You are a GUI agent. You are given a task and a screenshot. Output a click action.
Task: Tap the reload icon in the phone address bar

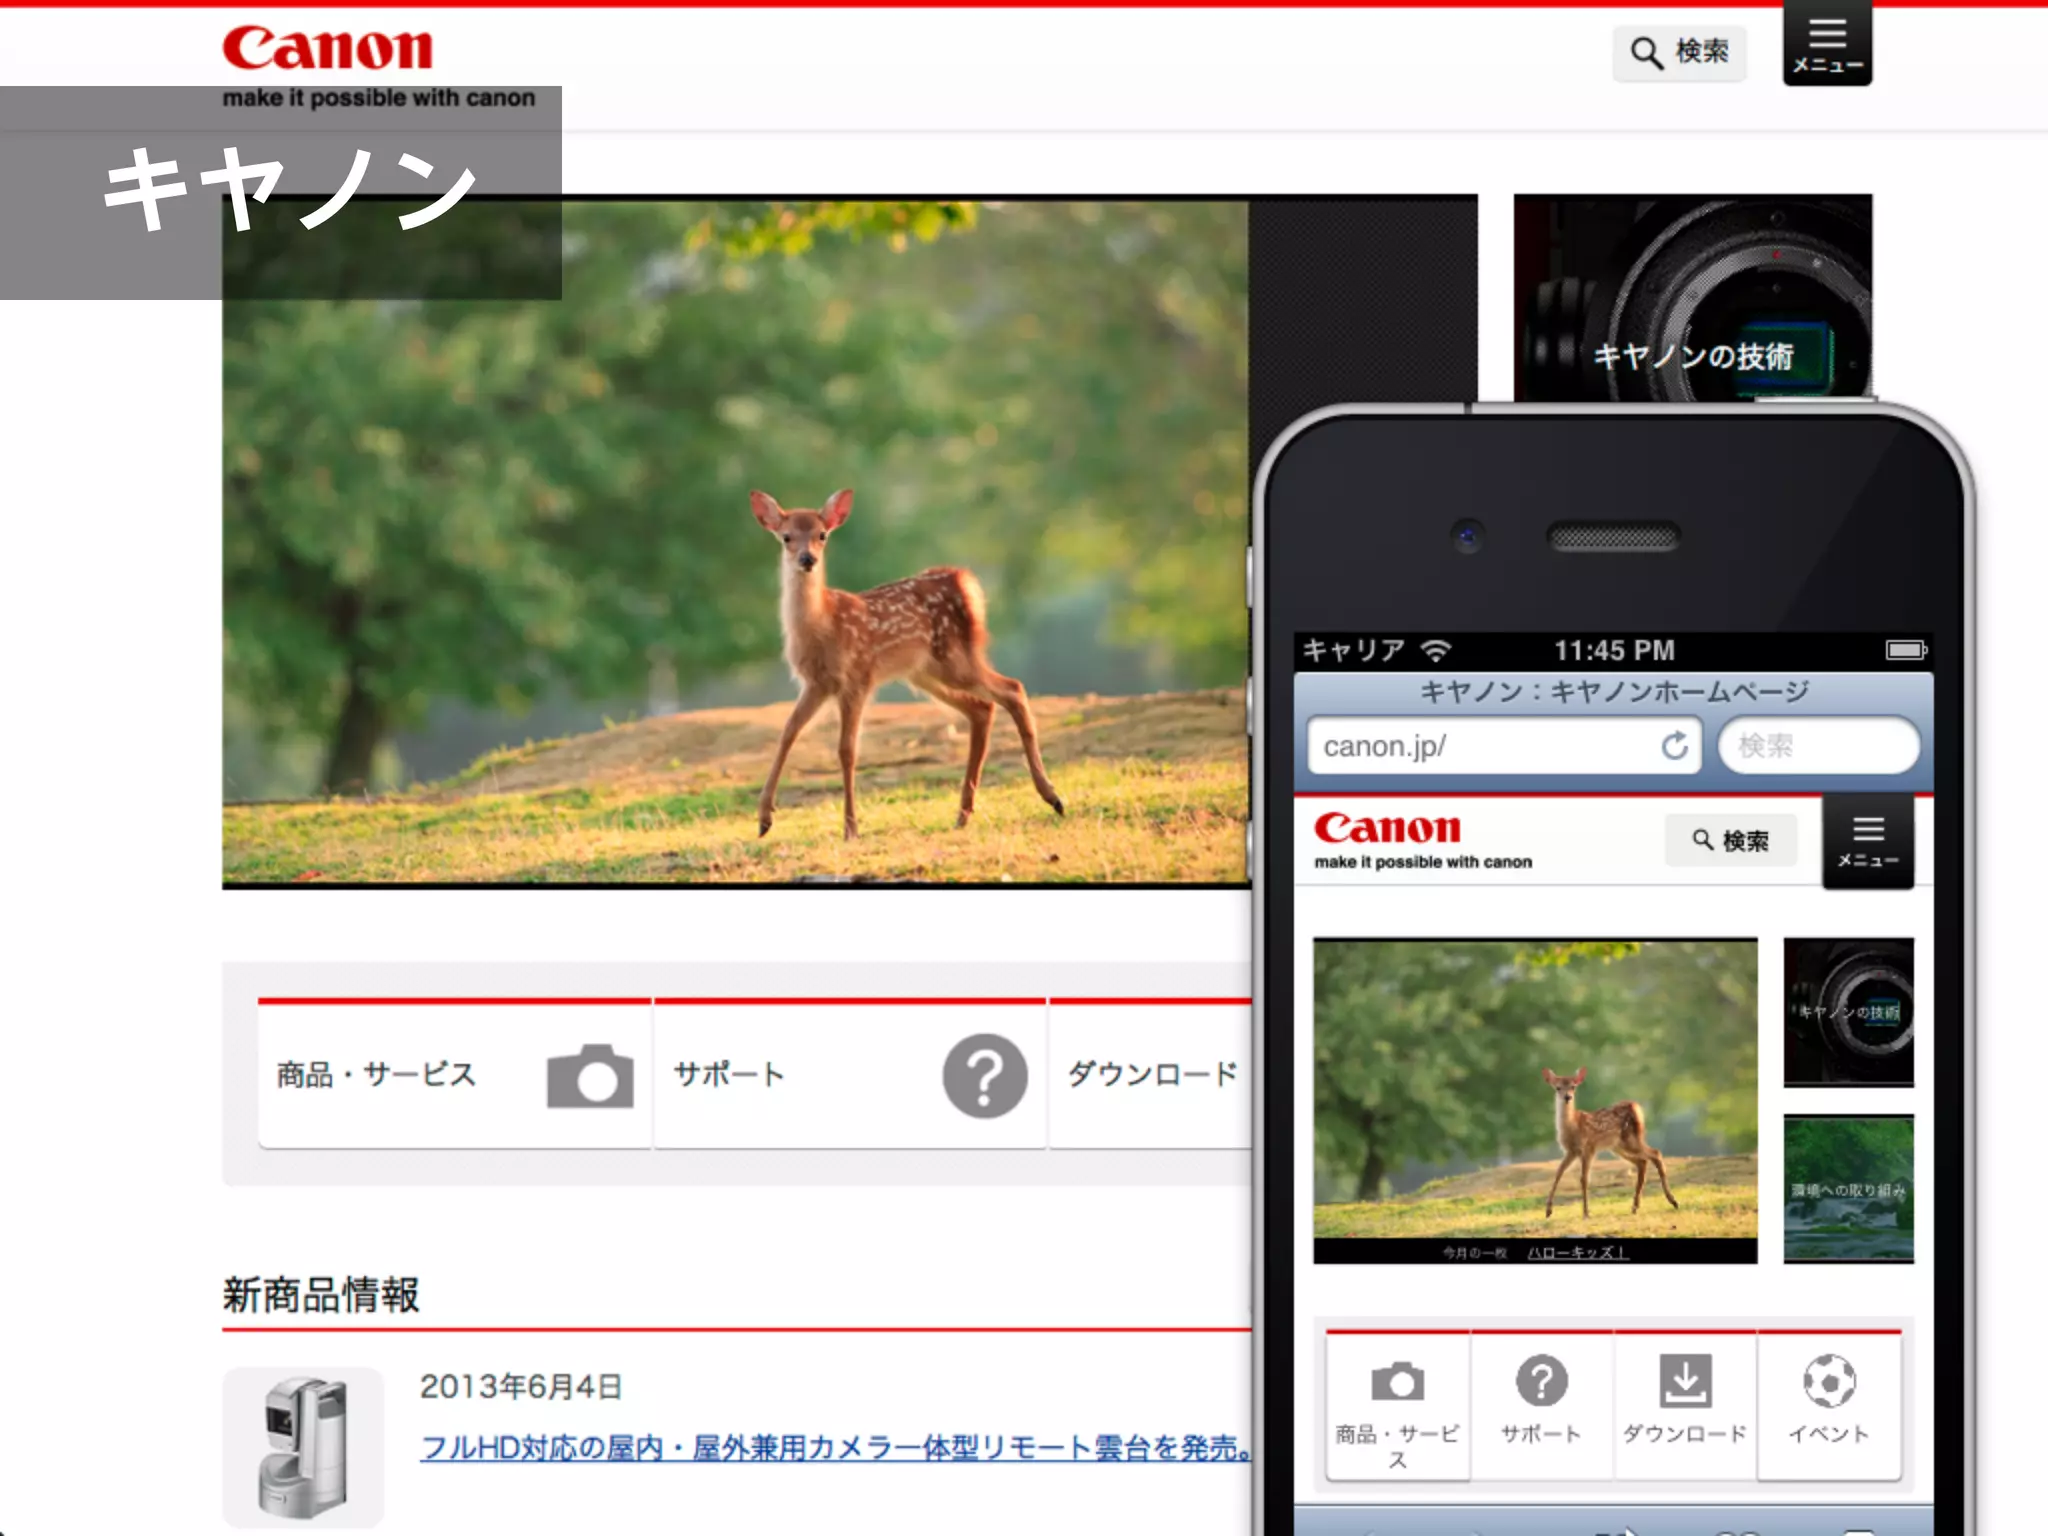point(1675,745)
